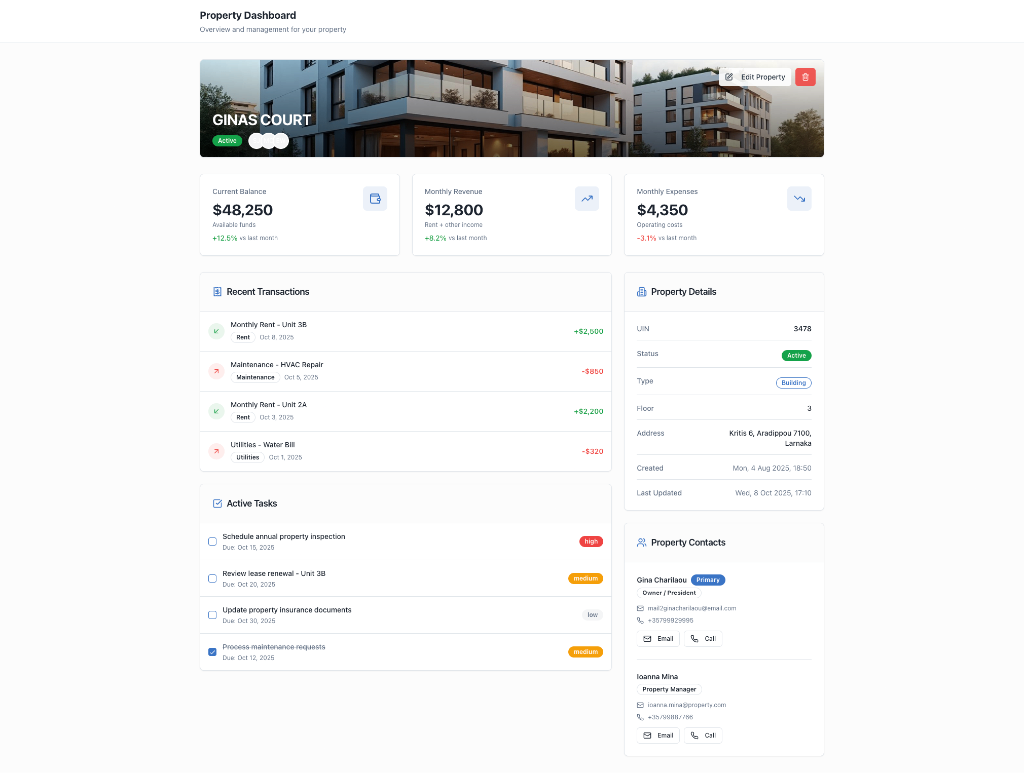Check the Update property insurance documents task
The image size is (1024, 773).
212,615
